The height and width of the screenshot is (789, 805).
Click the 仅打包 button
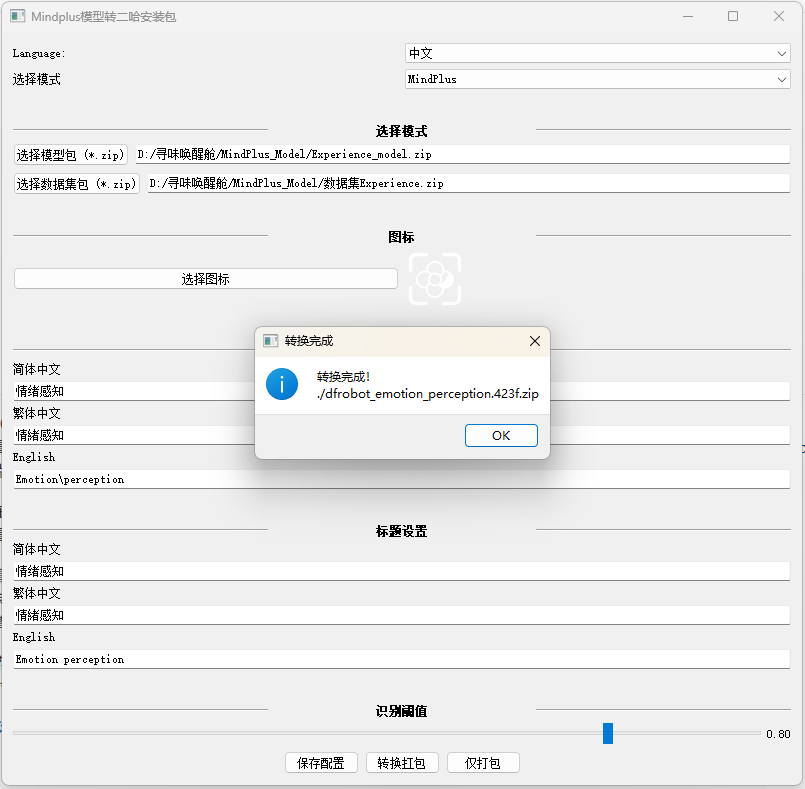point(483,762)
